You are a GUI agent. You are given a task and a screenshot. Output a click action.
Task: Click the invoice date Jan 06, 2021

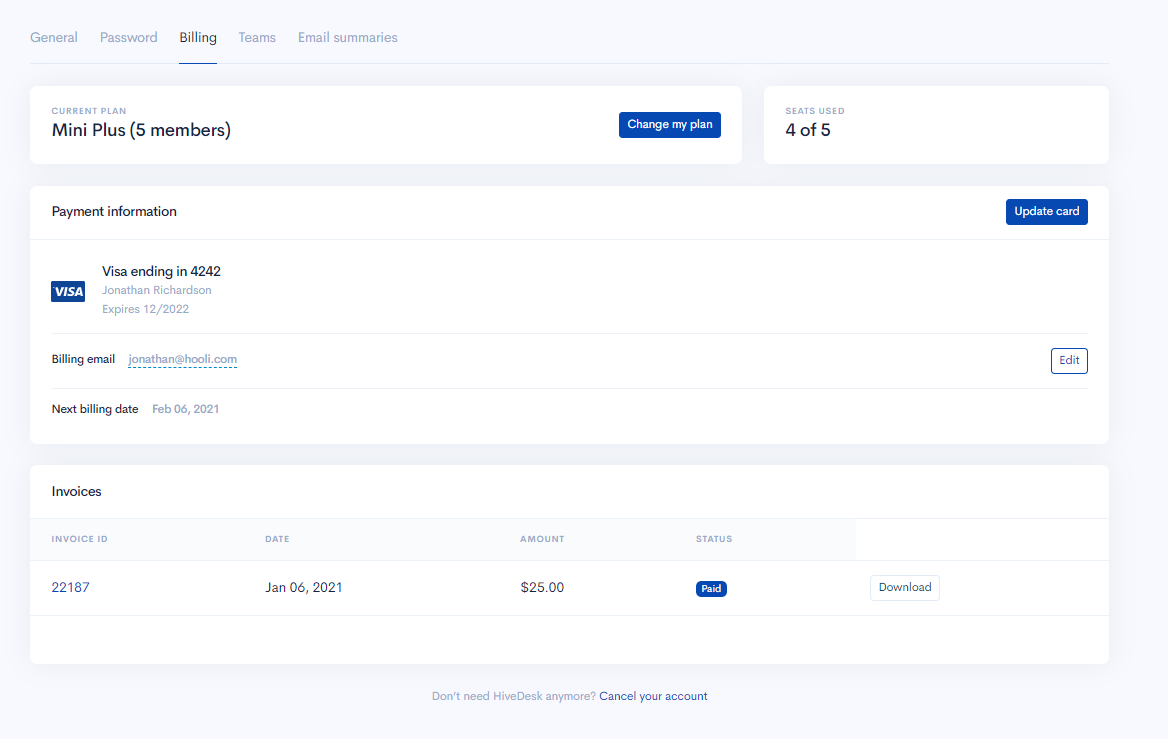[x=304, y=587]
